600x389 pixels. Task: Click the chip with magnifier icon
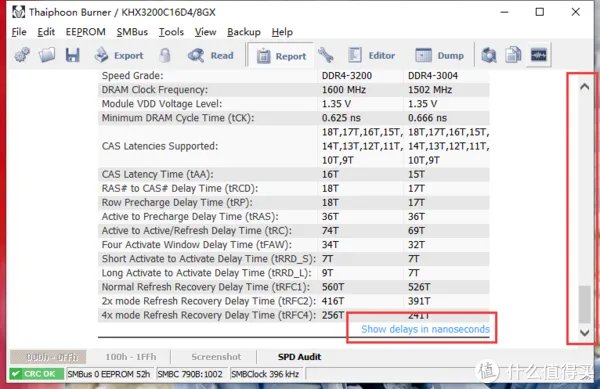pos(489,55)
